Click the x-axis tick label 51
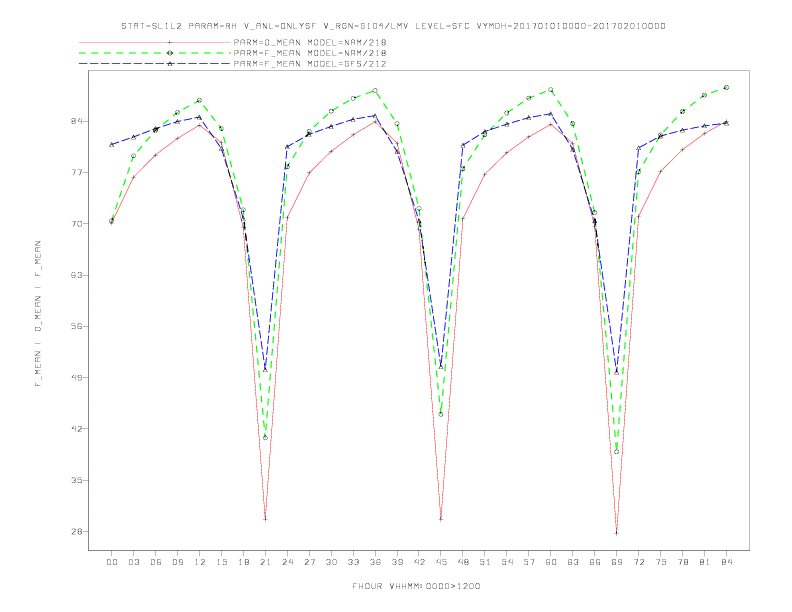Viewport: 792px width, 612px height. [x=485, y=562]
